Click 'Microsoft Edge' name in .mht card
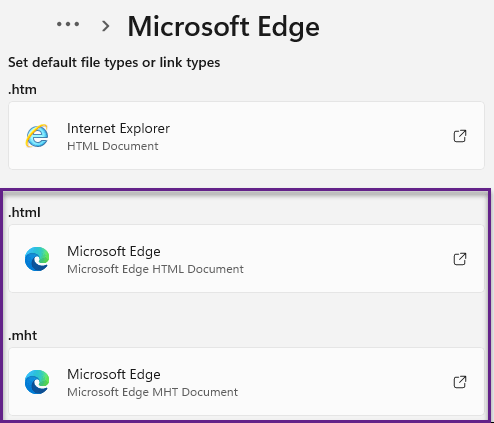The image size is (494, 423). click(114, 375)
